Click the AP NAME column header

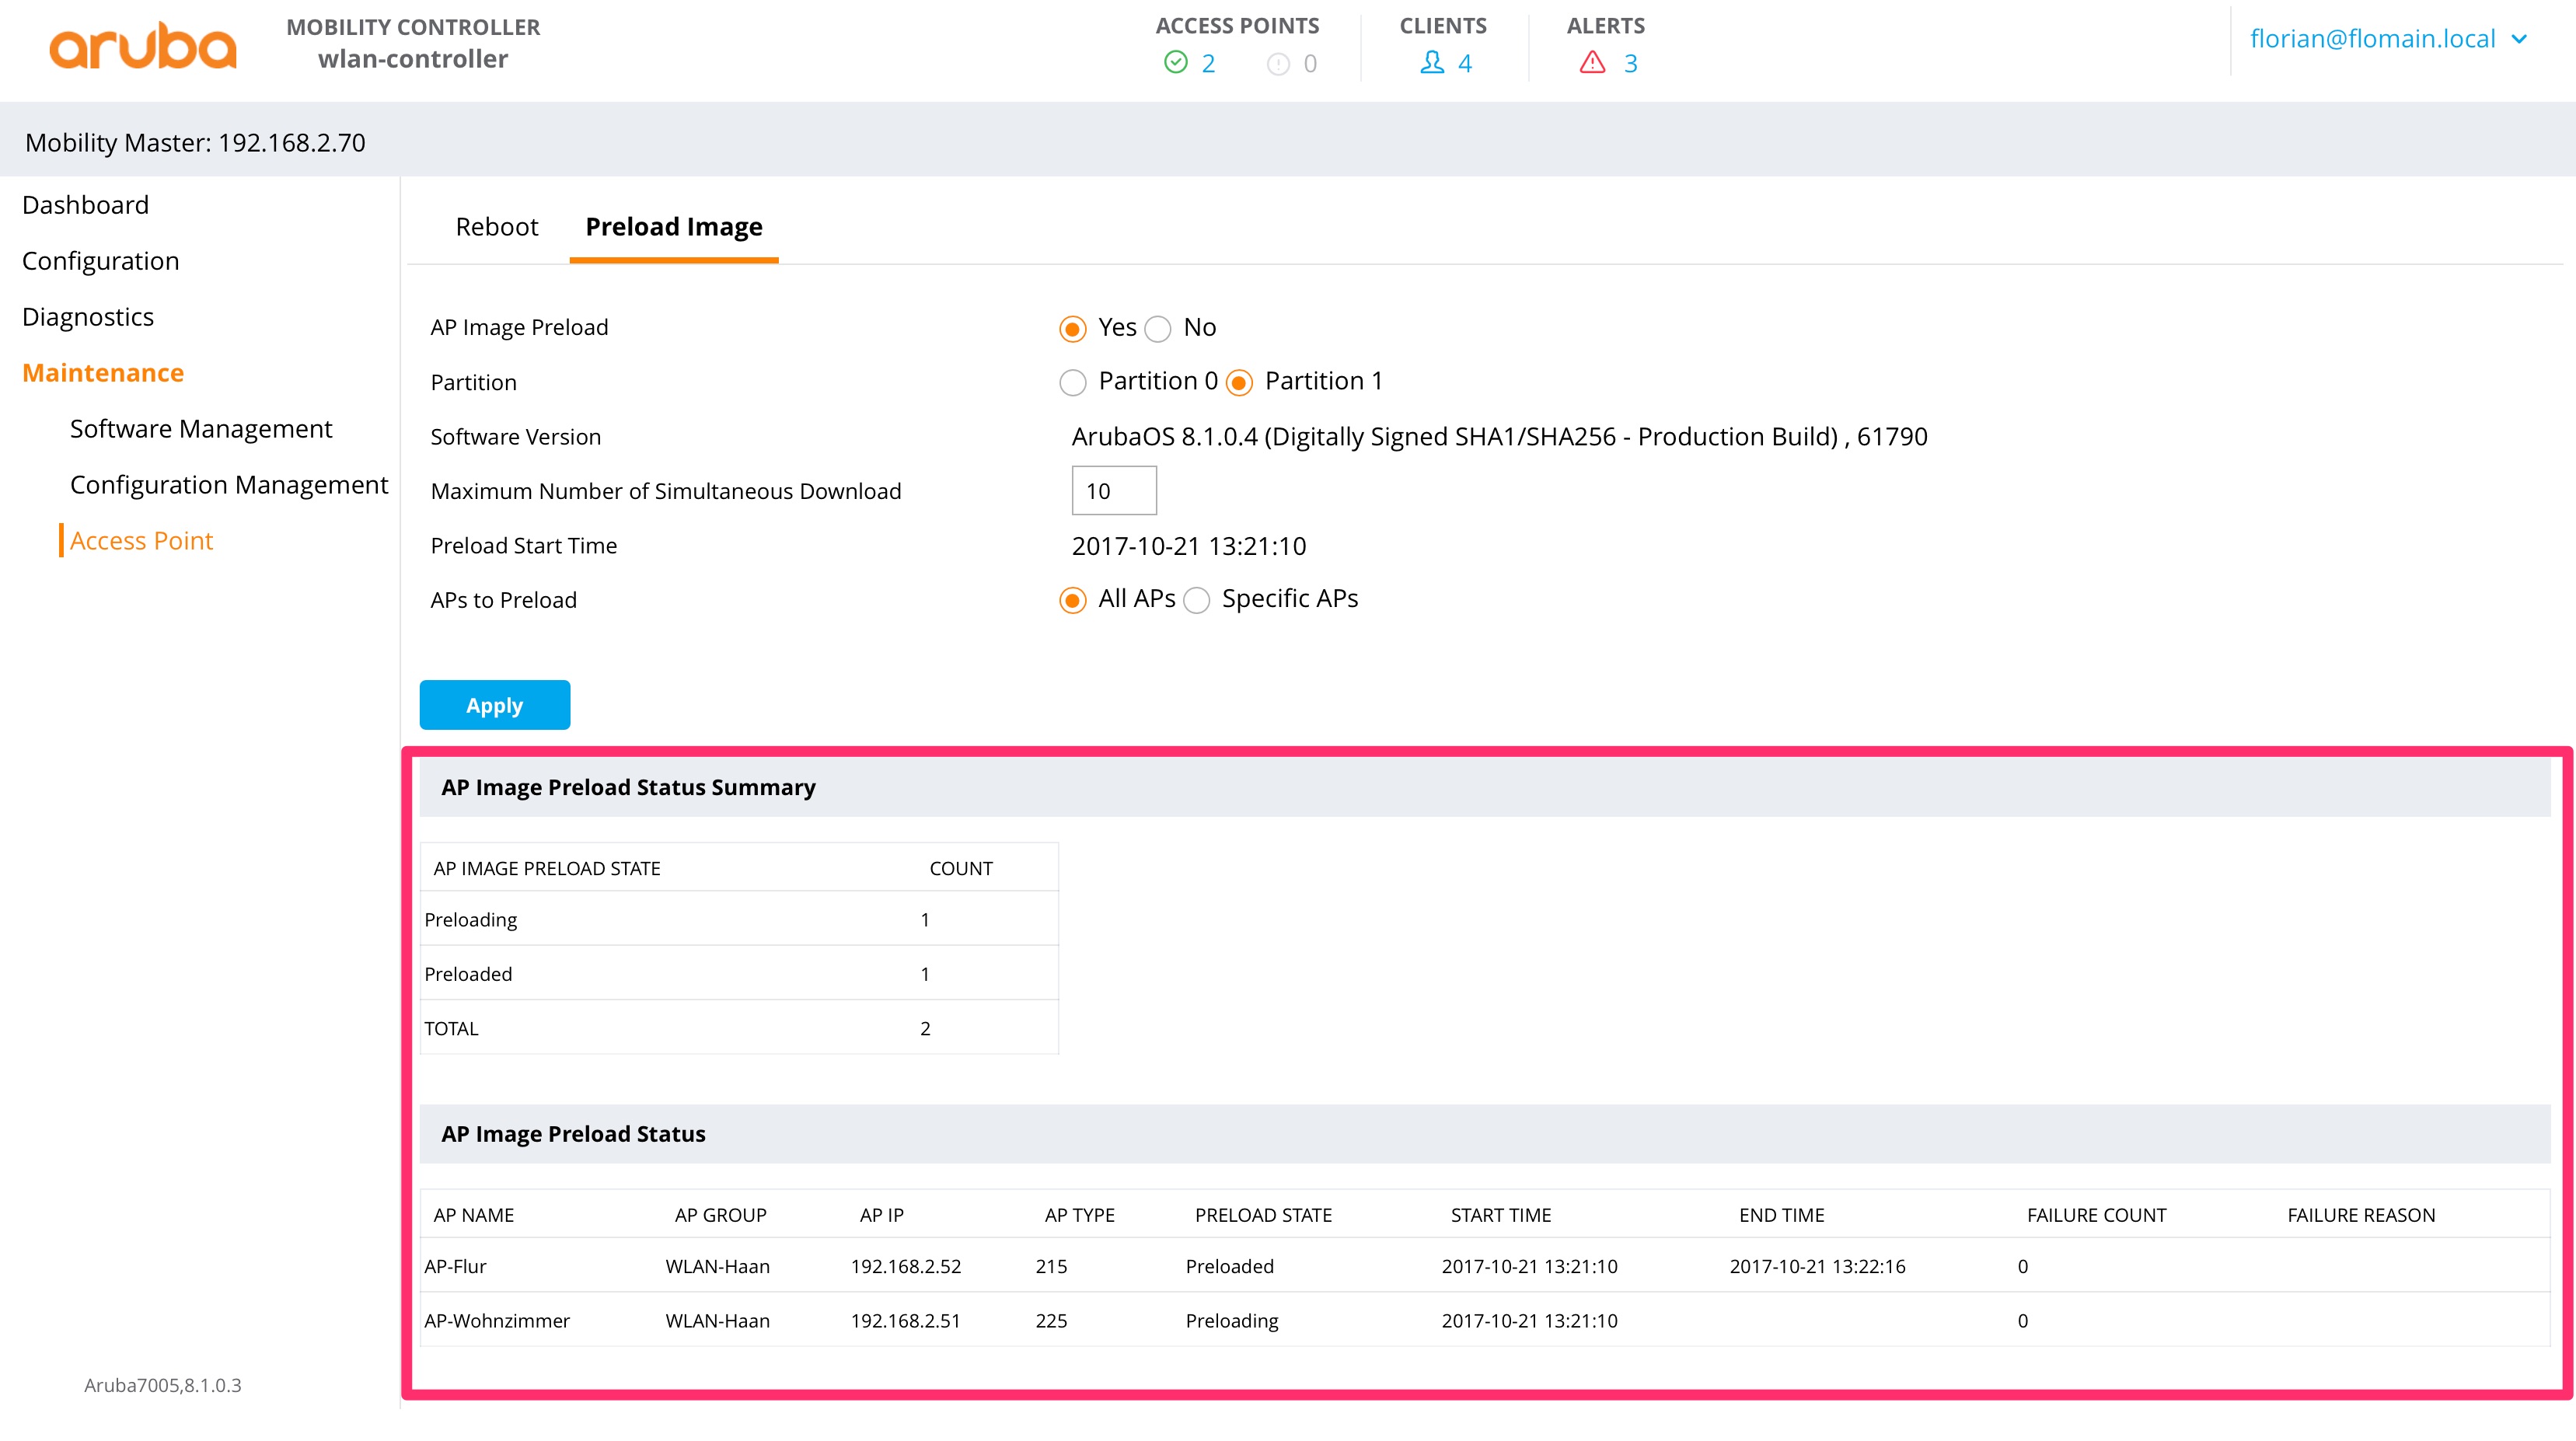coord(474,1215)
